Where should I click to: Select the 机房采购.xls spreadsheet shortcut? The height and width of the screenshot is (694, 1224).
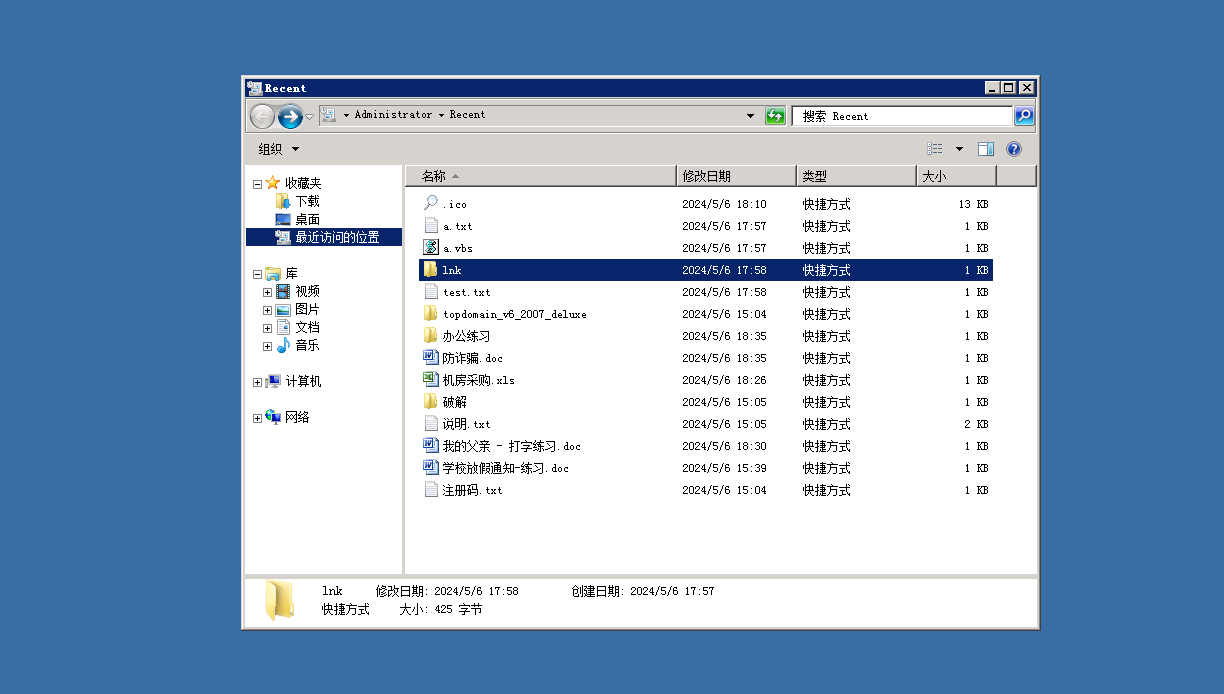pyautogui.click(x=478, y=380)
